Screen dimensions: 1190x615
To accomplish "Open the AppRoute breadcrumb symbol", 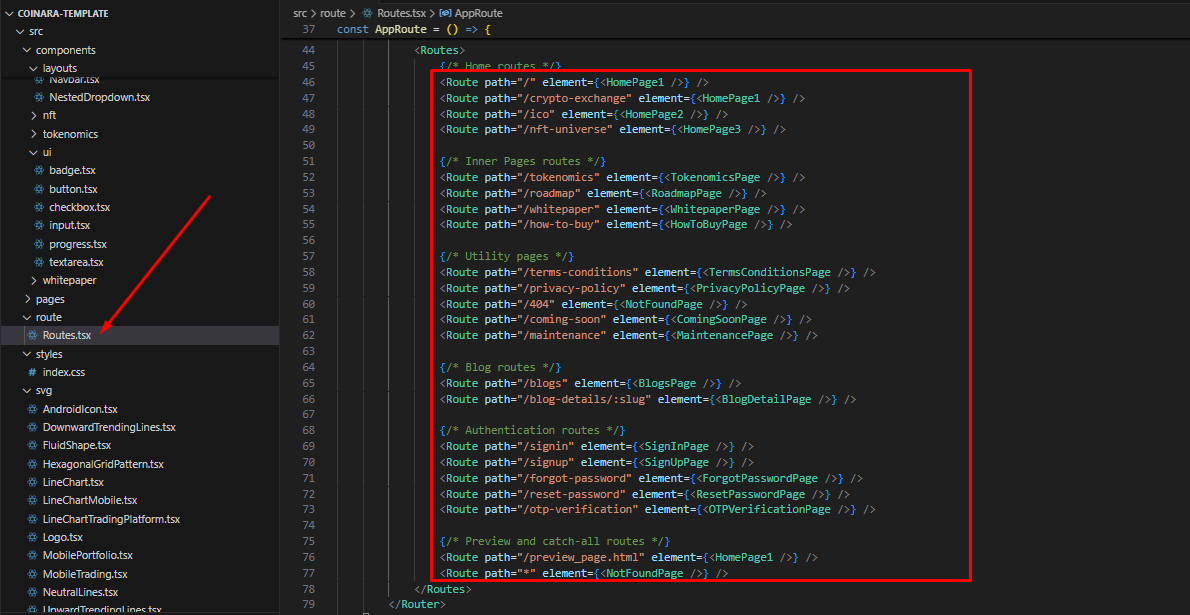I will 478,13.
